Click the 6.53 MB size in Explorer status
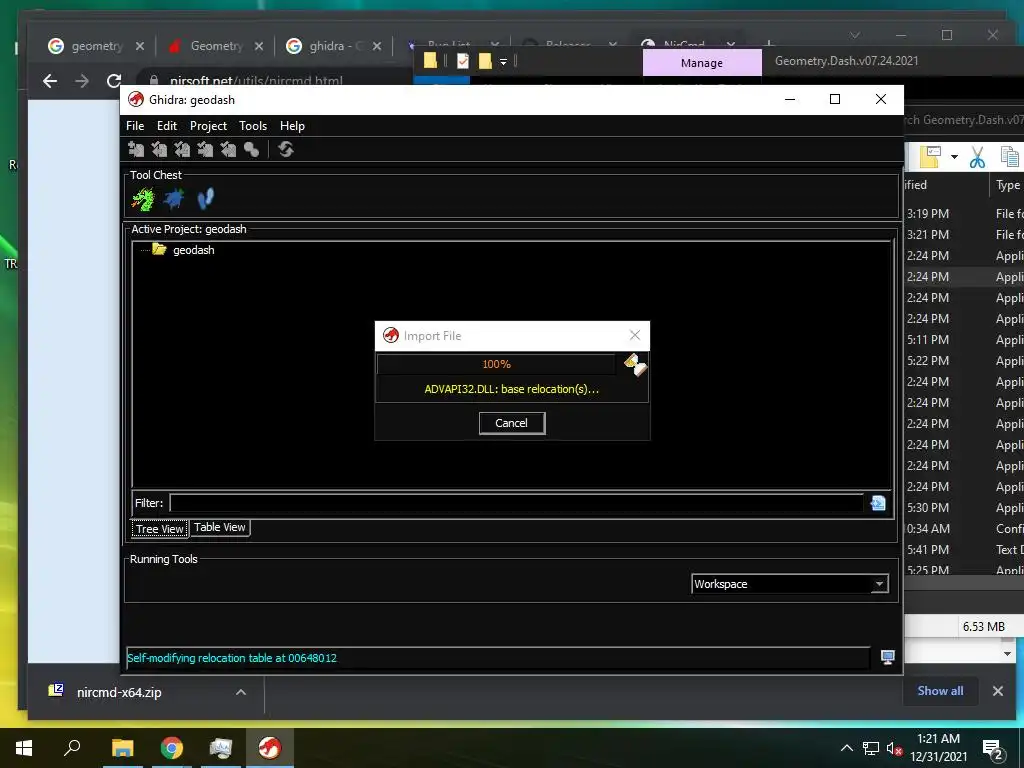This screenshot has height=768, width=1024. click(x=984, y=626)
